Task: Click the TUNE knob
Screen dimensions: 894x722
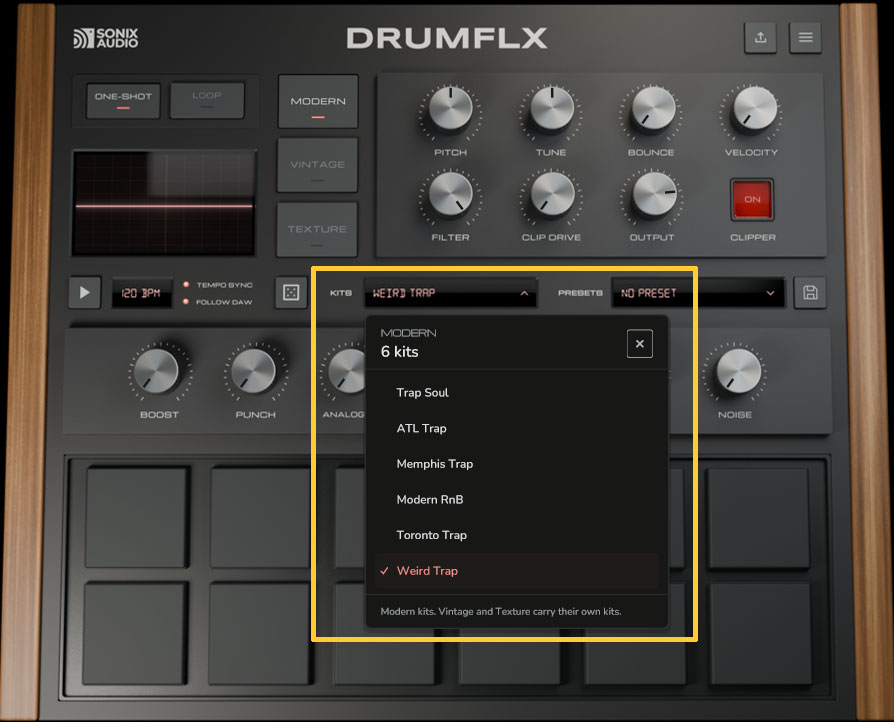Action: (551, 109)
